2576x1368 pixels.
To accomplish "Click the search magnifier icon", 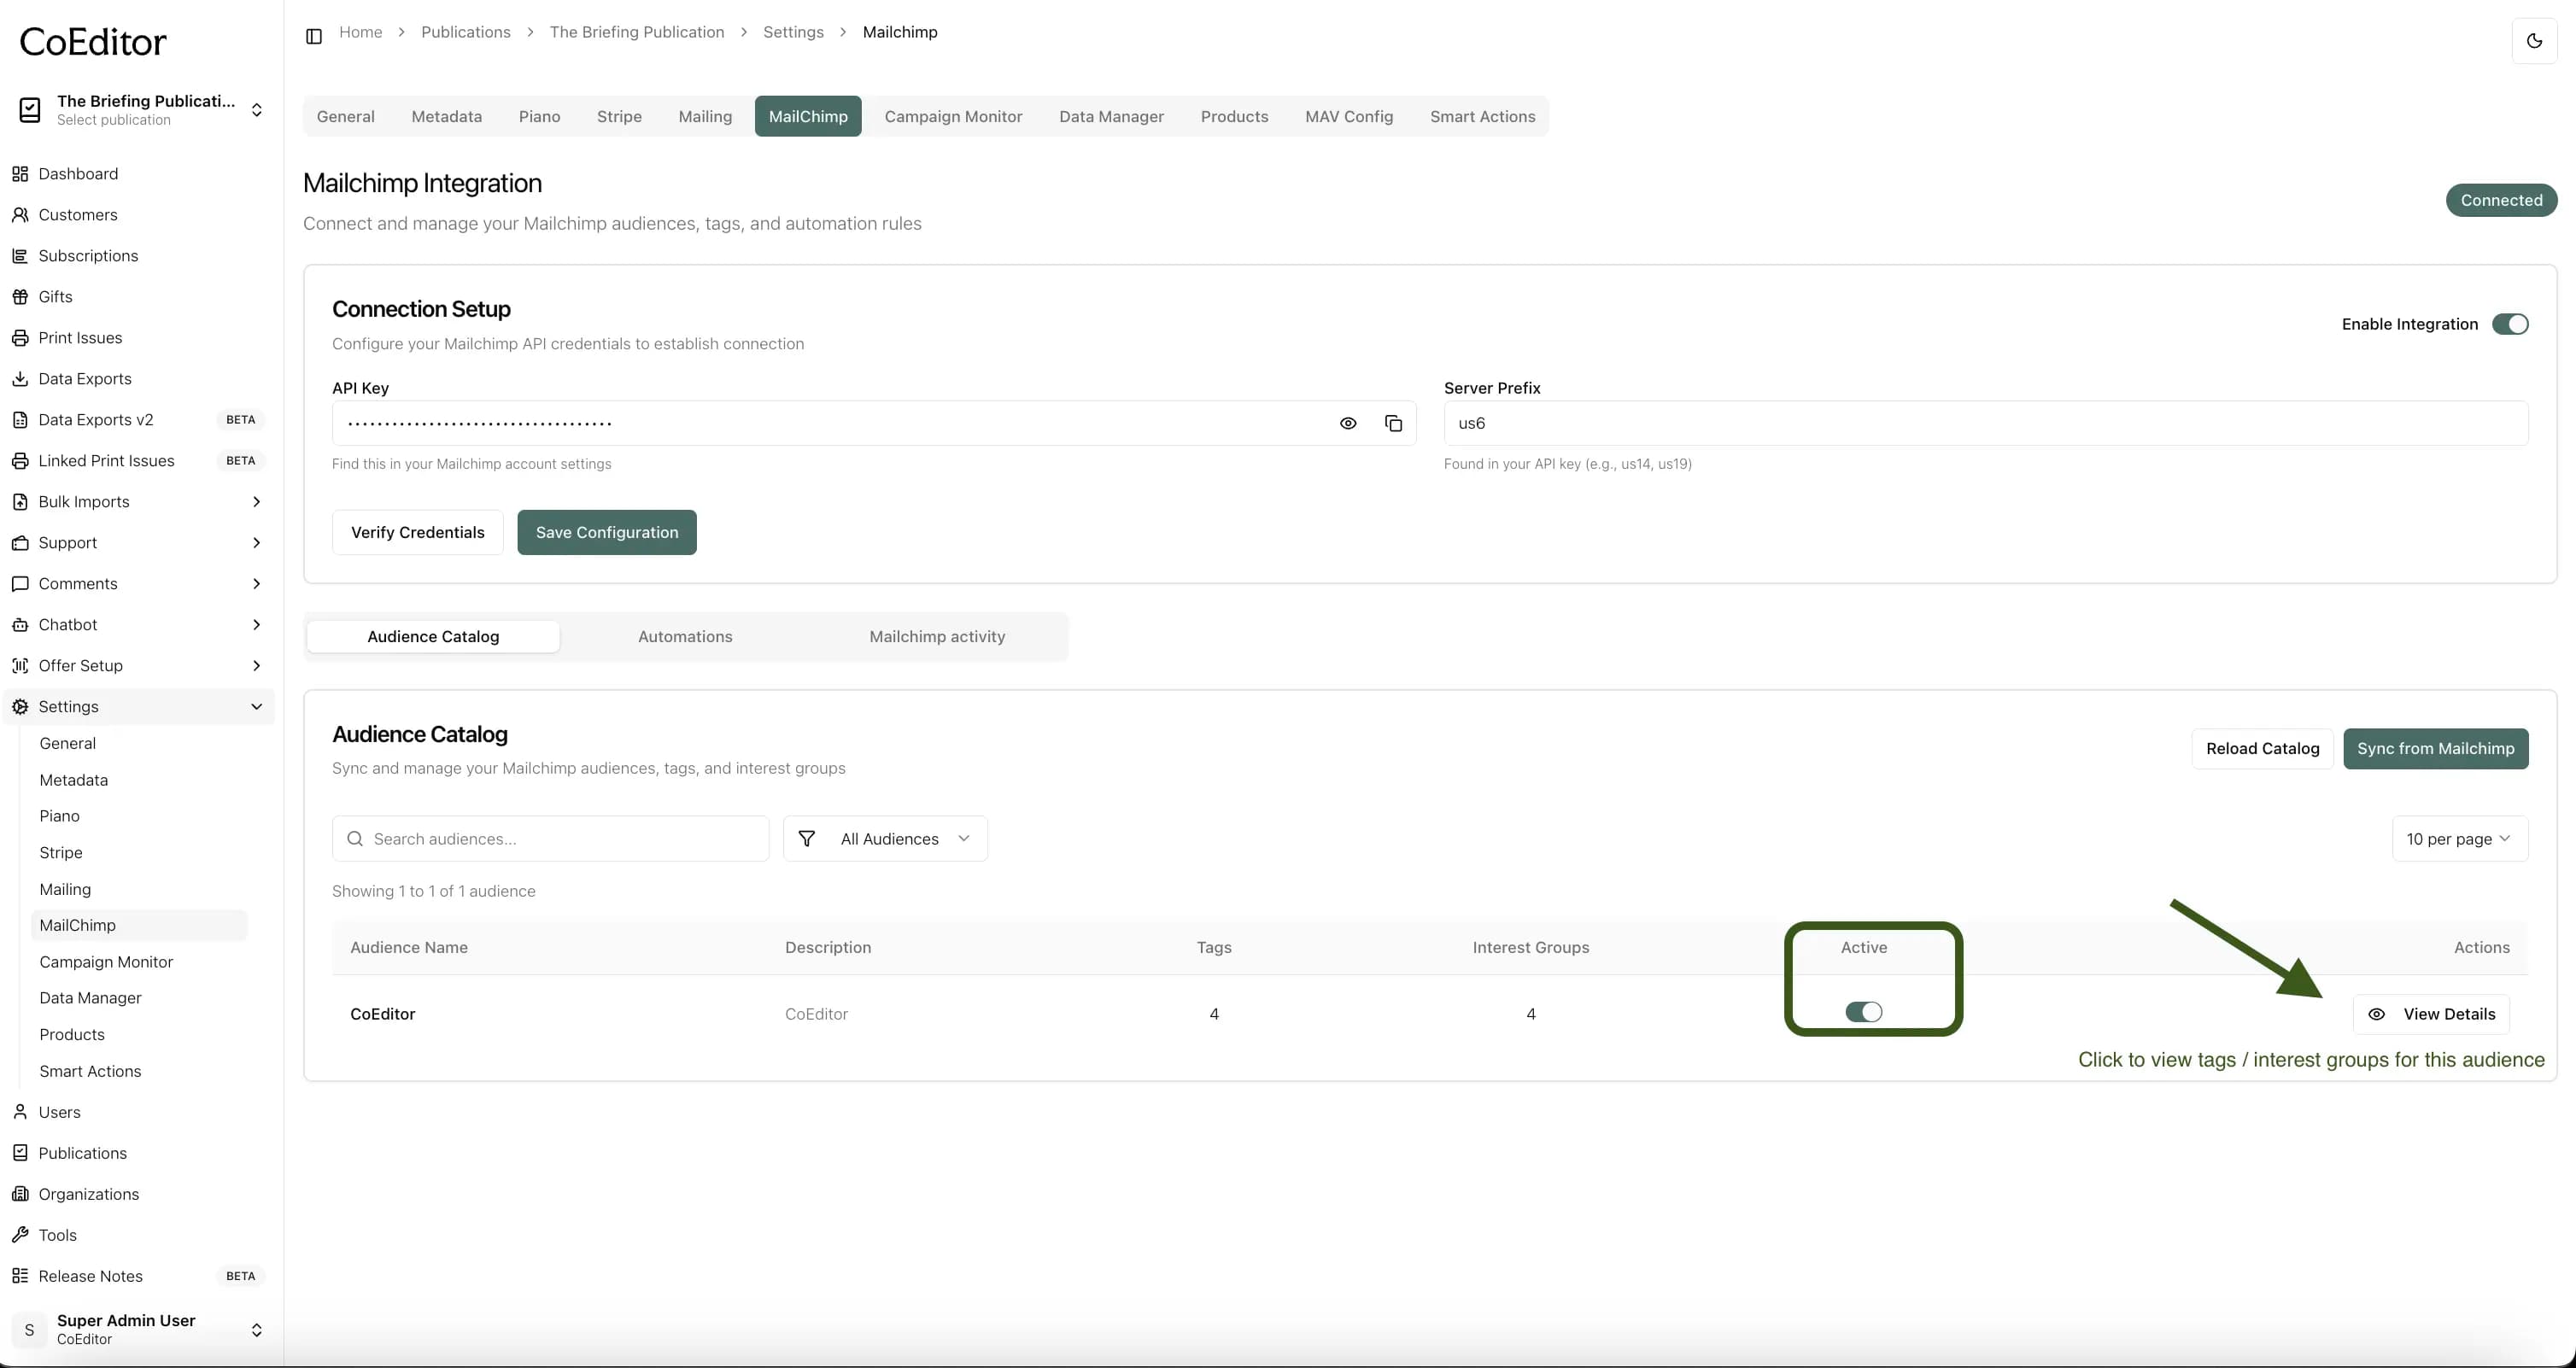I will [354, 839].
